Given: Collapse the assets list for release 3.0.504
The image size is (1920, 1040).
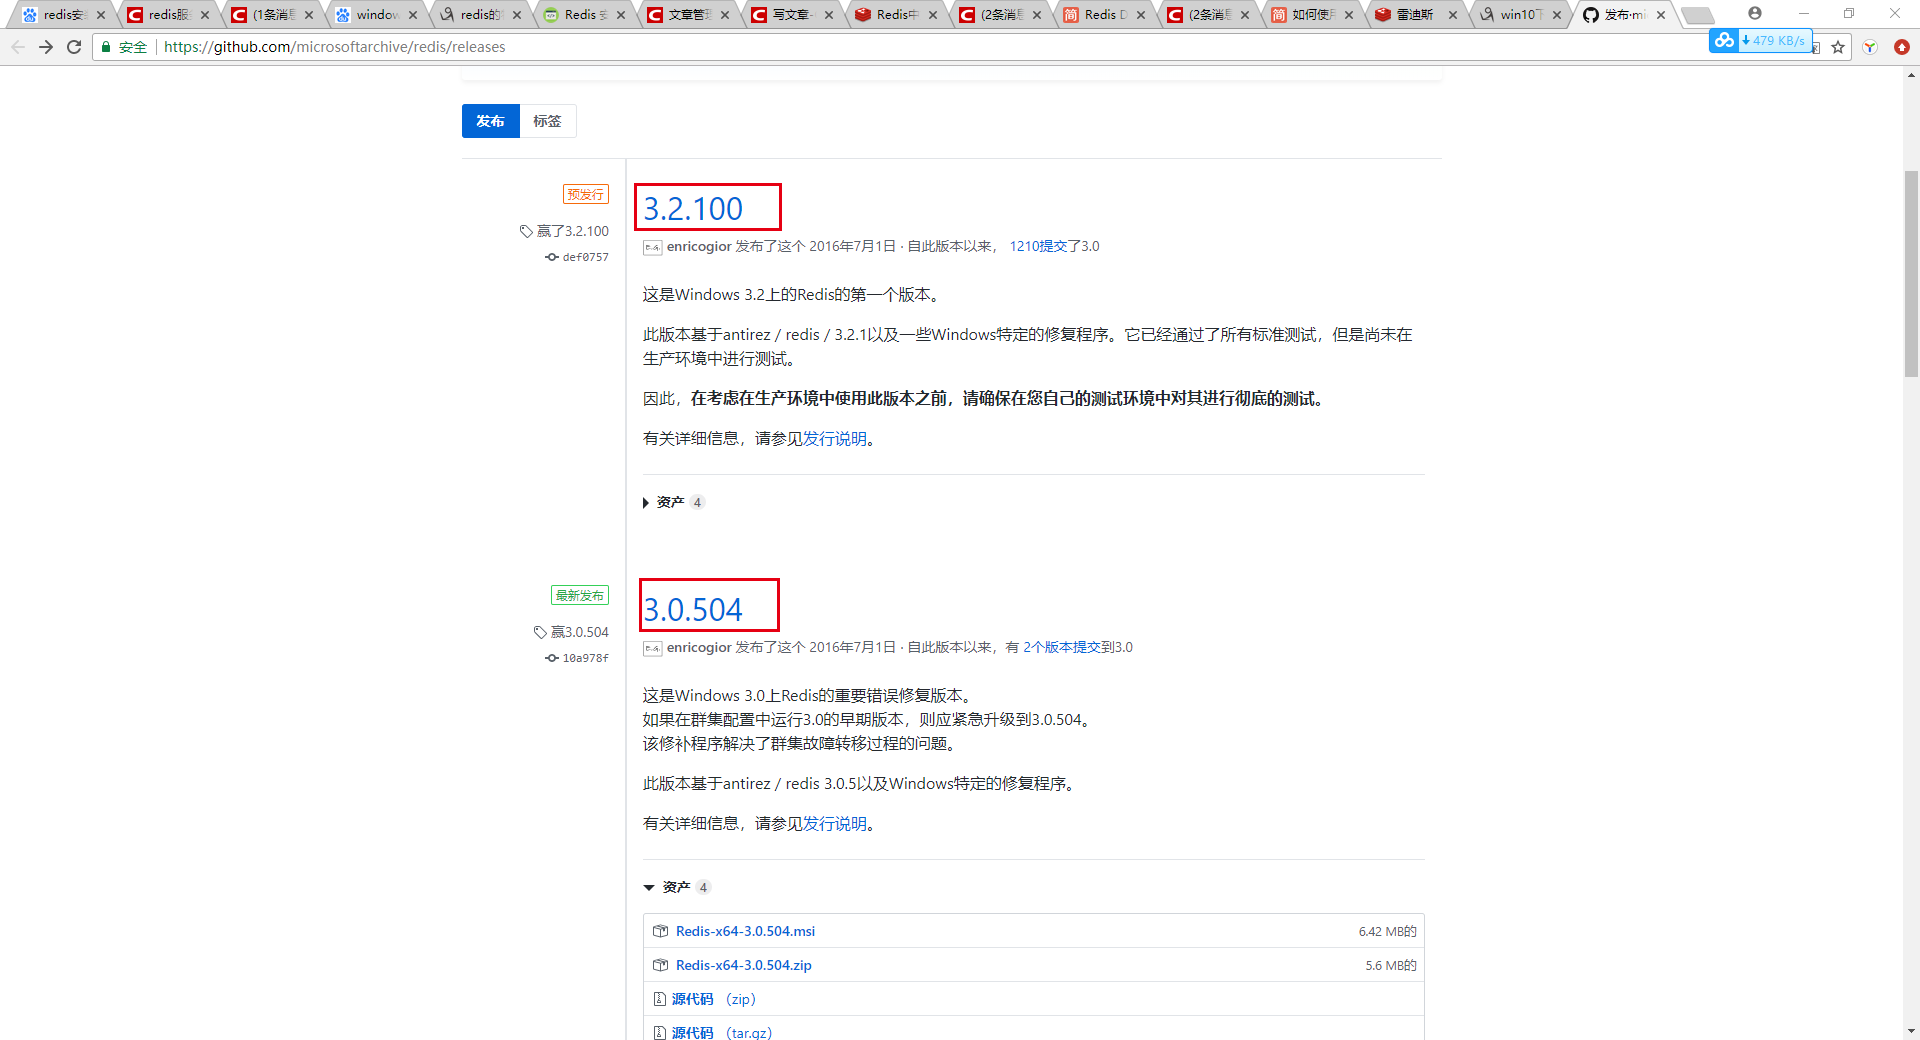Looking at the screenshot, I should [x=676, y=887].
